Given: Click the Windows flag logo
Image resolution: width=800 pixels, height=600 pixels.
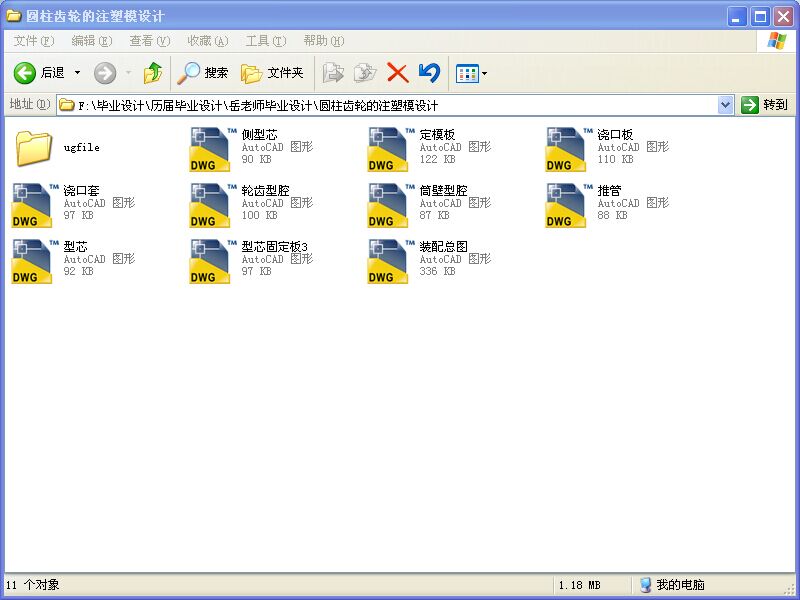Looking at the screenshot, I should pyautogui.click(x=777, y=41).
